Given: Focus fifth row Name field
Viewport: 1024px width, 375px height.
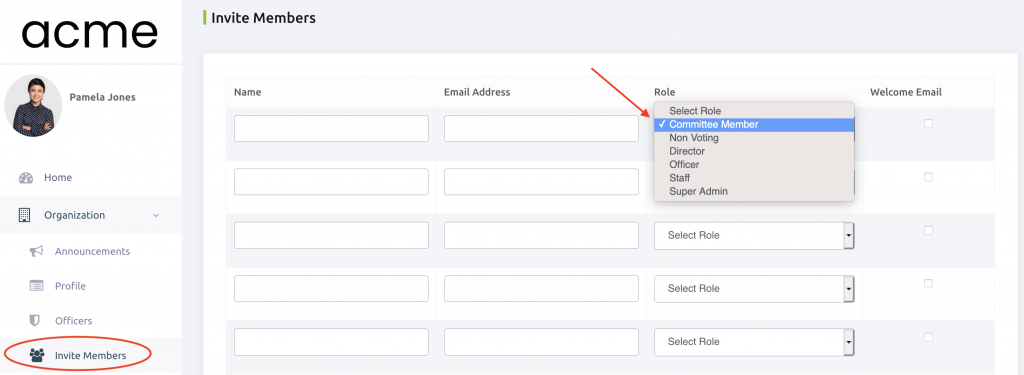Looking at the screenshot, I should [331, 342].
